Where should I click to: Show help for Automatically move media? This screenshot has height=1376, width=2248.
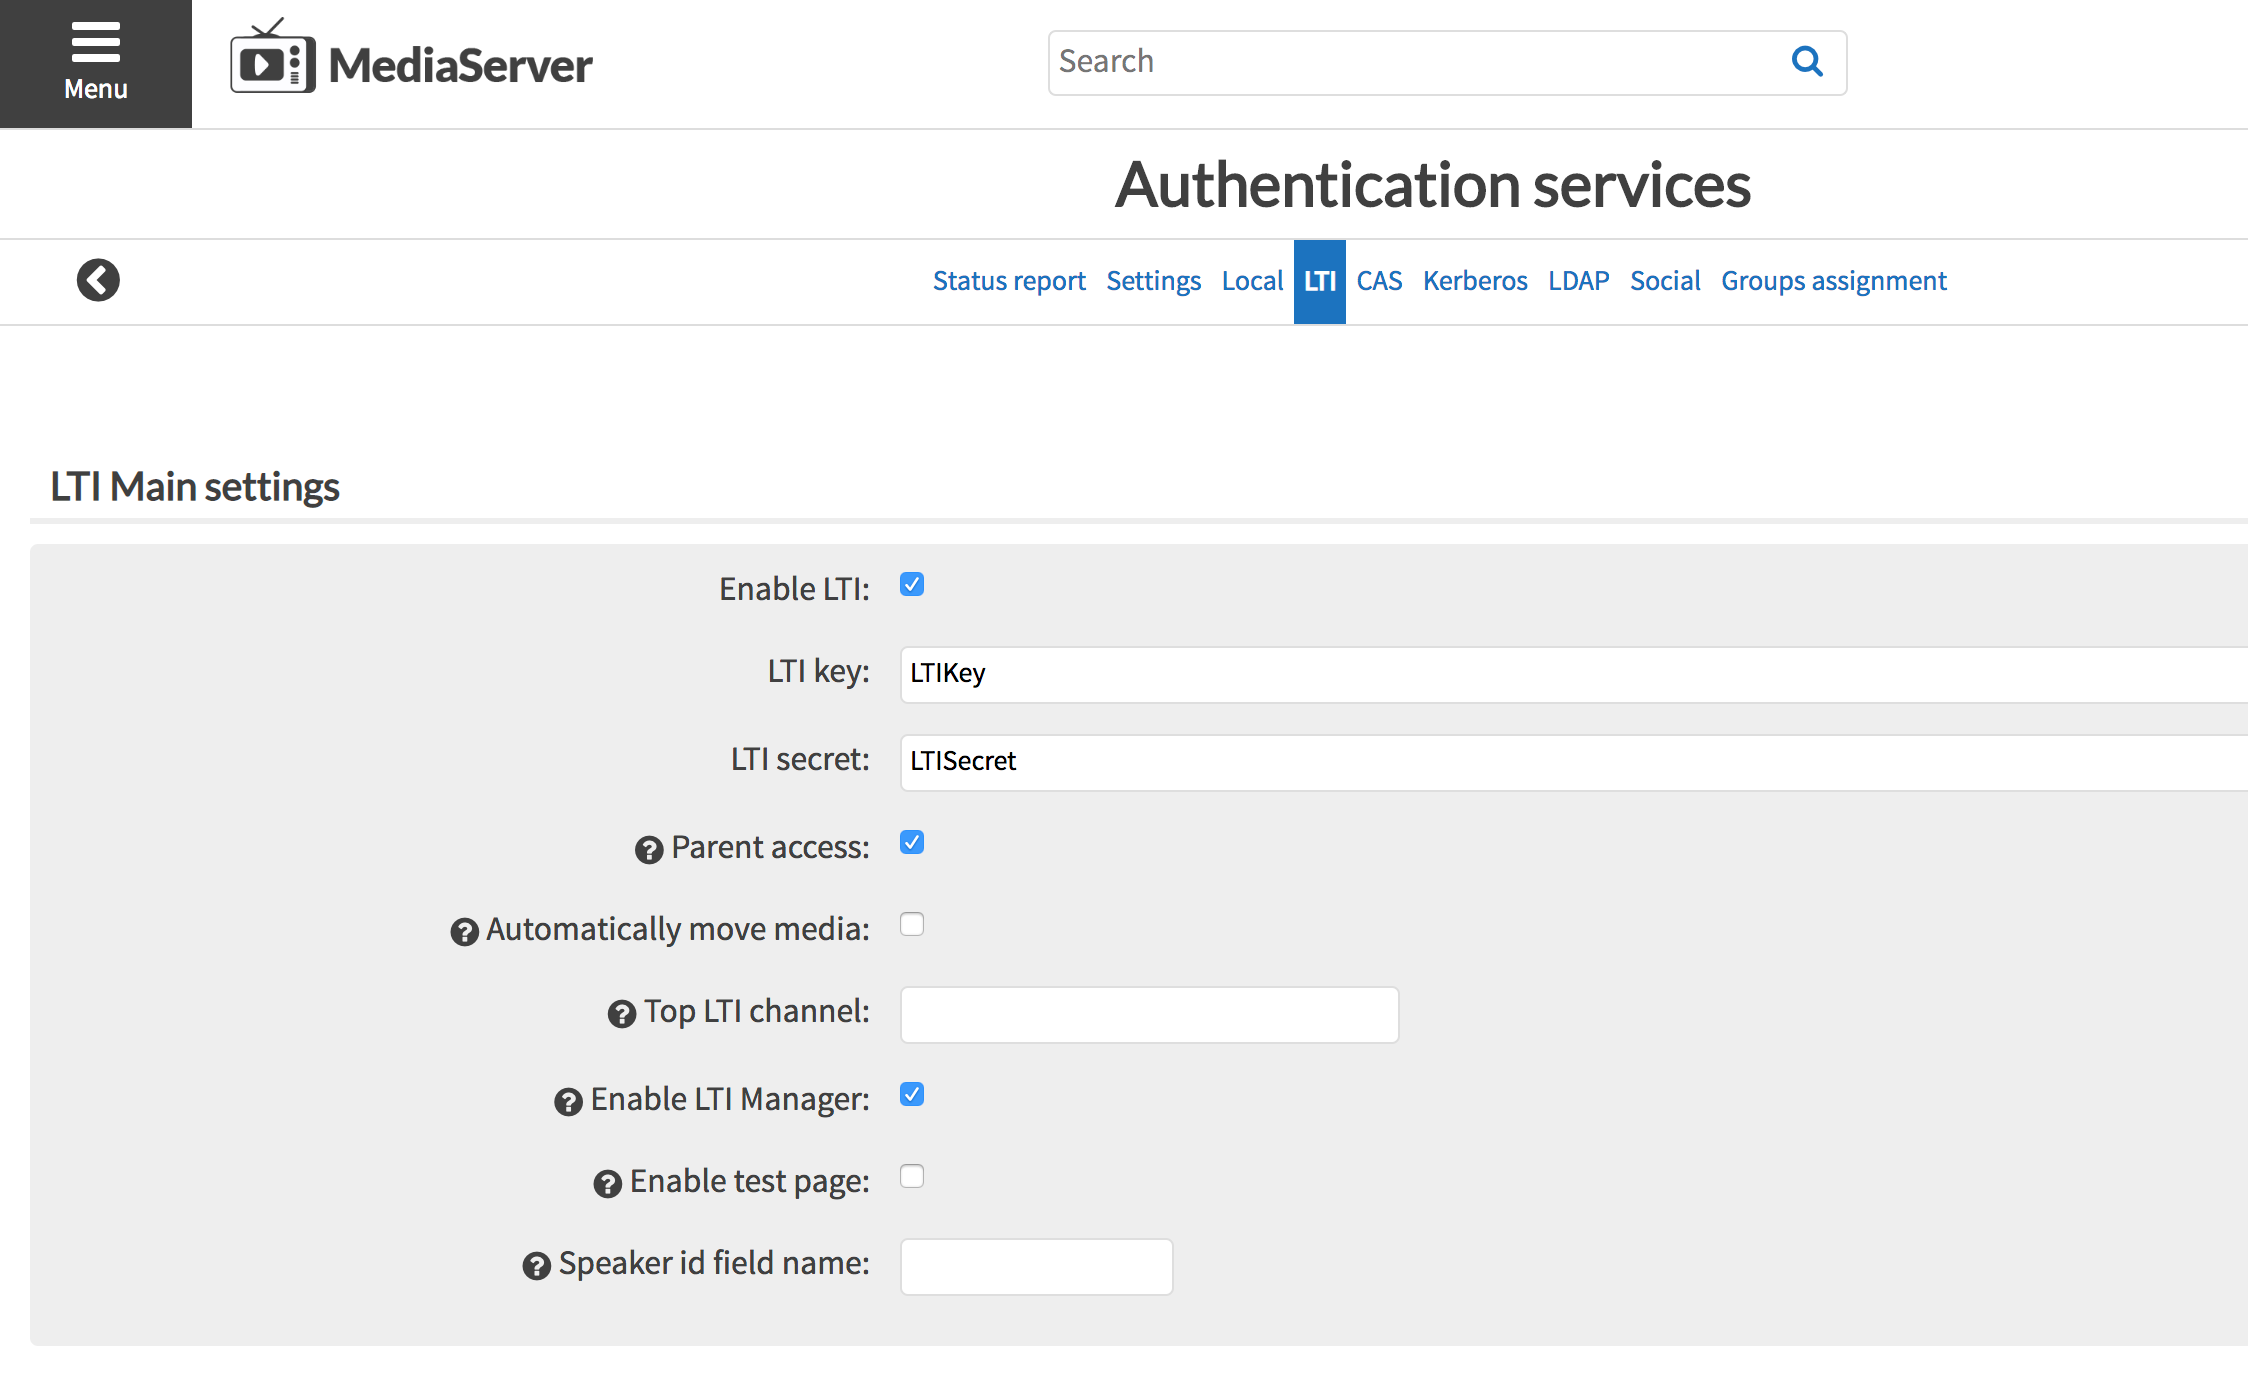tap(464, 932)
